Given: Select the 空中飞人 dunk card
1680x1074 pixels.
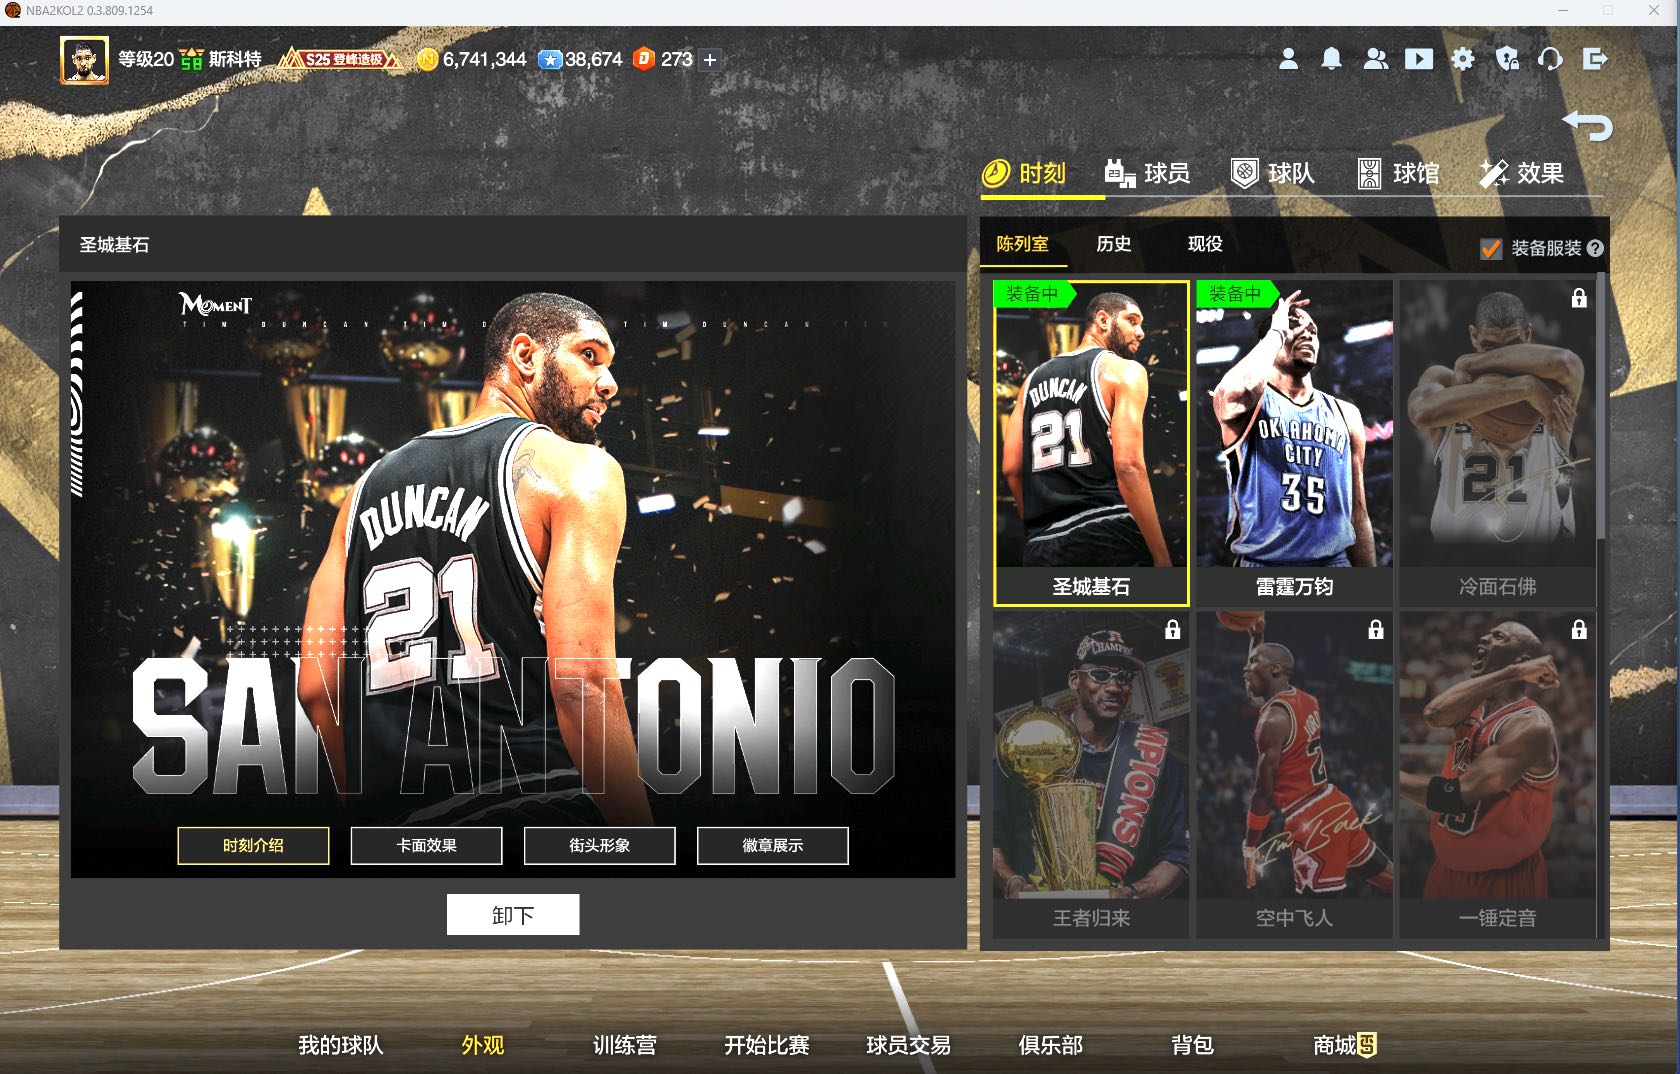Looking at the screenshot, I should click(1294, 775).
